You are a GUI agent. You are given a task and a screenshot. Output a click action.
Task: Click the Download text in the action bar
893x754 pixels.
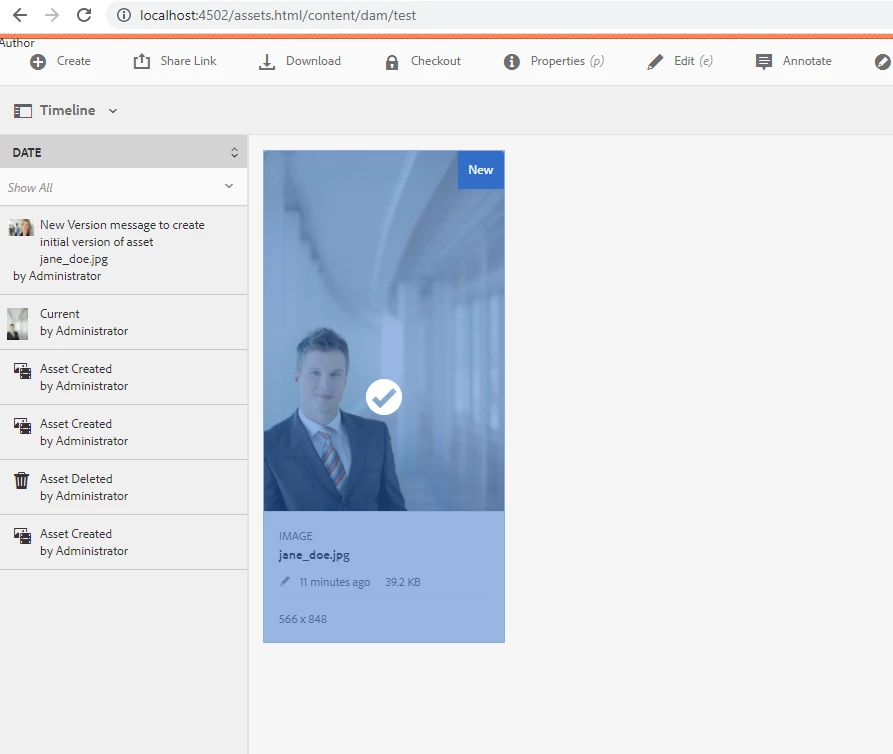[x=313, y=61]
